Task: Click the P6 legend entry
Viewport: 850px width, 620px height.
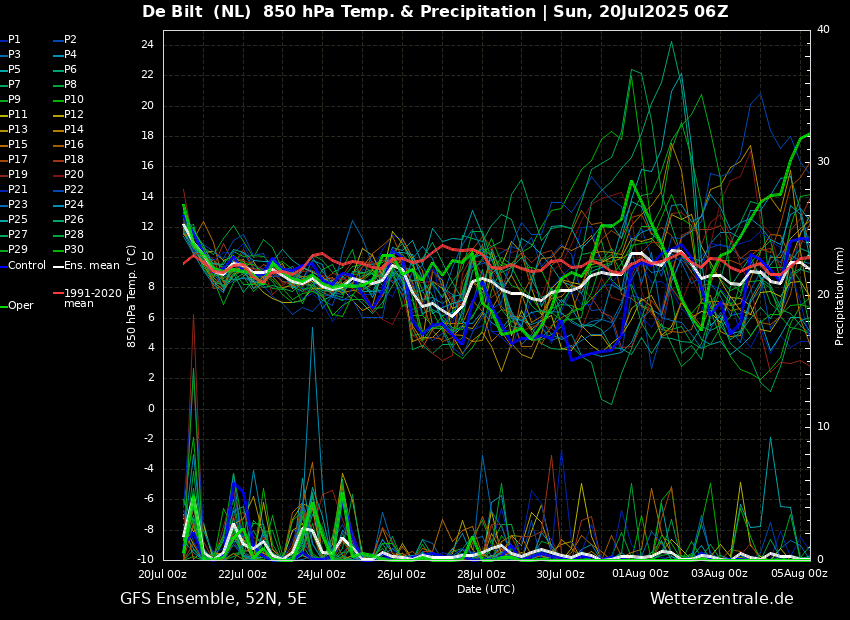Action: coord(65,69)
